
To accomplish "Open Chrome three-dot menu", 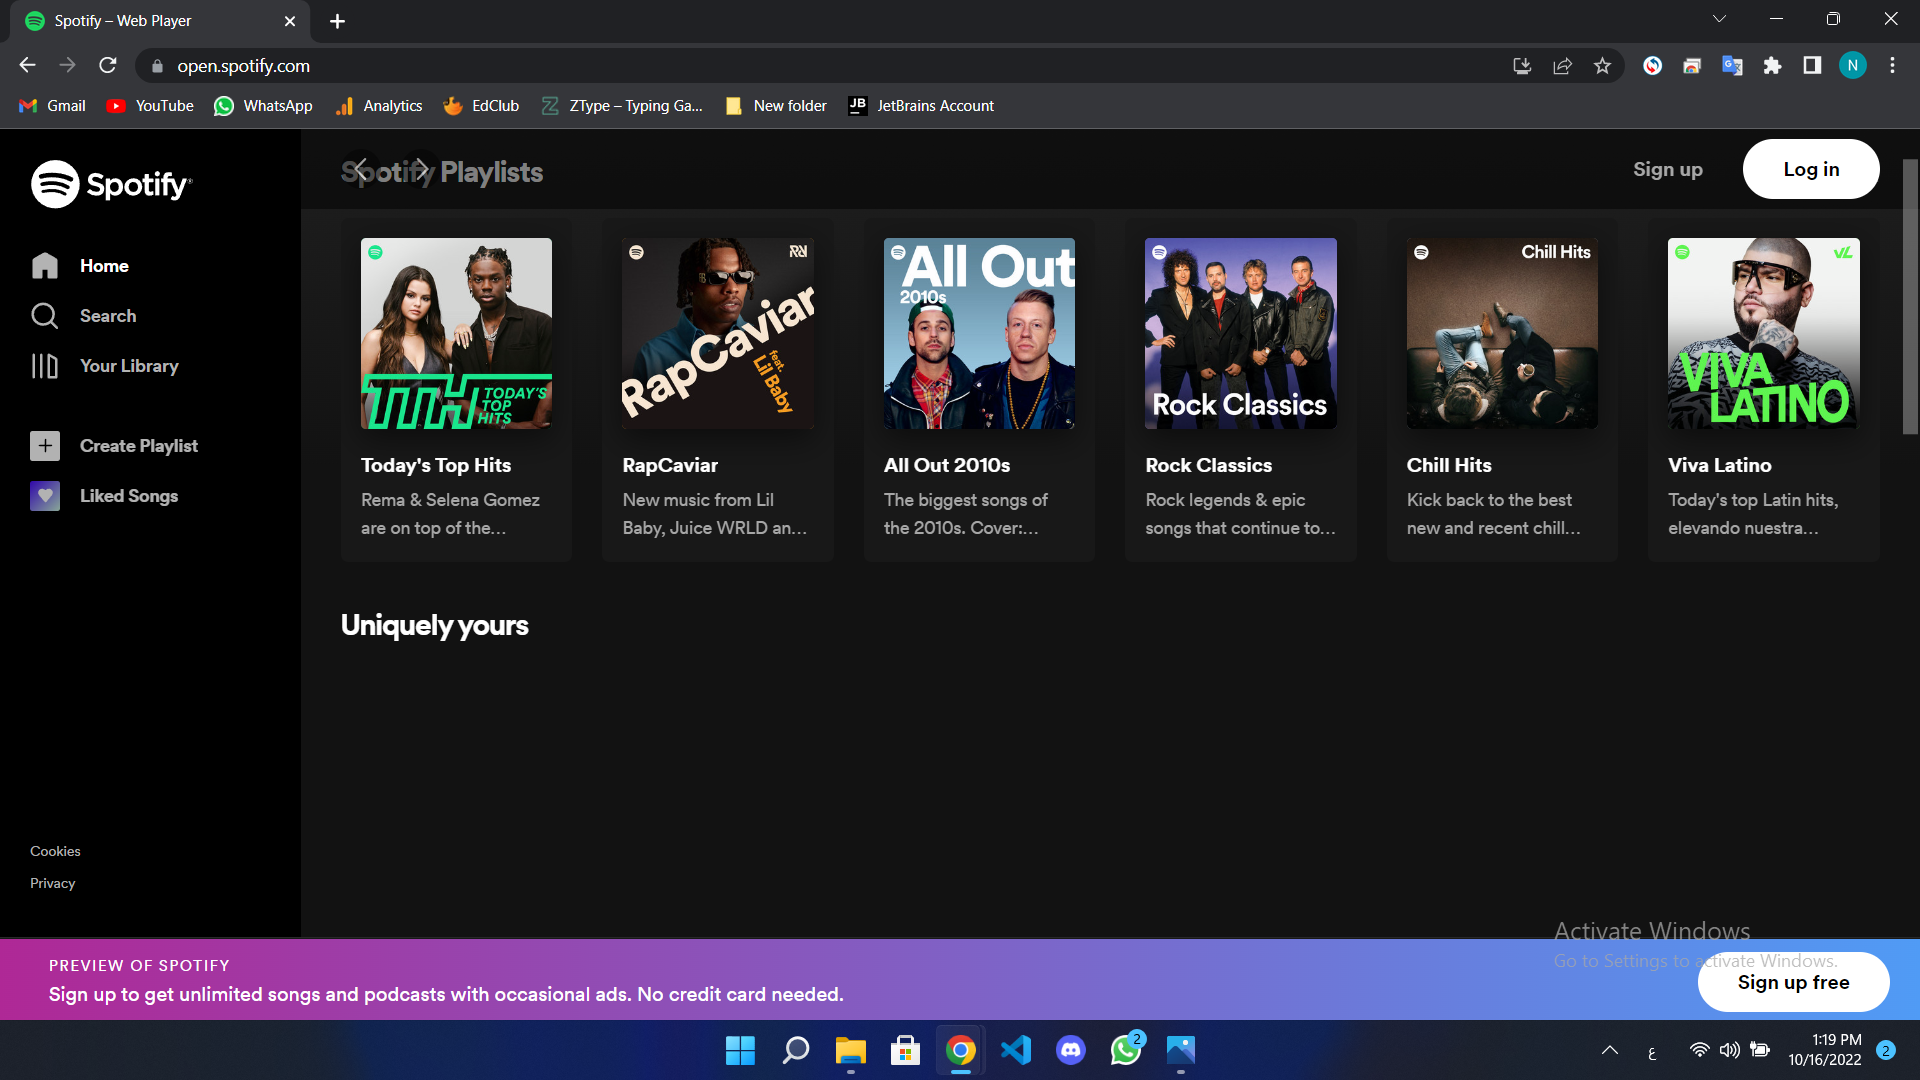I will (1892, 66).
